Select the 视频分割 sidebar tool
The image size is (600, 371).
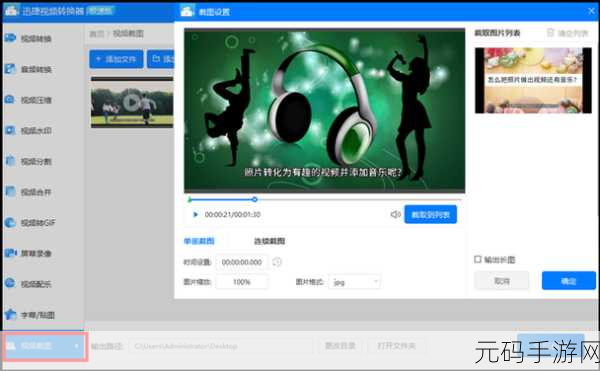point(29,161)
